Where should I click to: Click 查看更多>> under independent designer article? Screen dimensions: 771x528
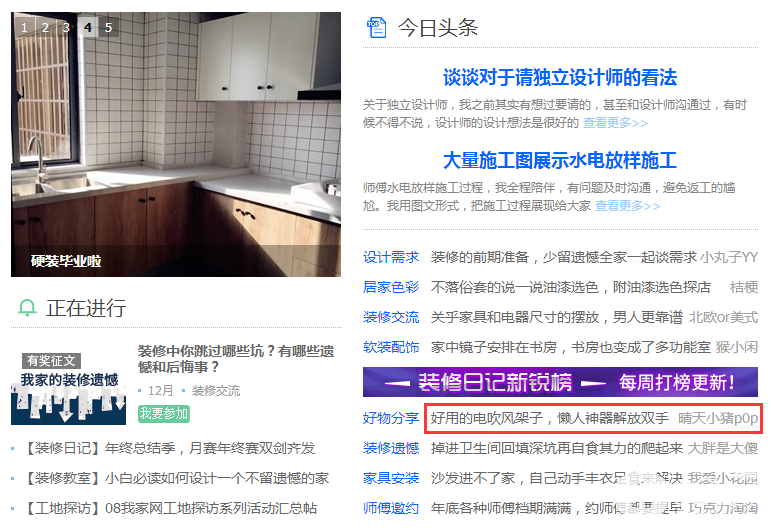tap(616, 123)
